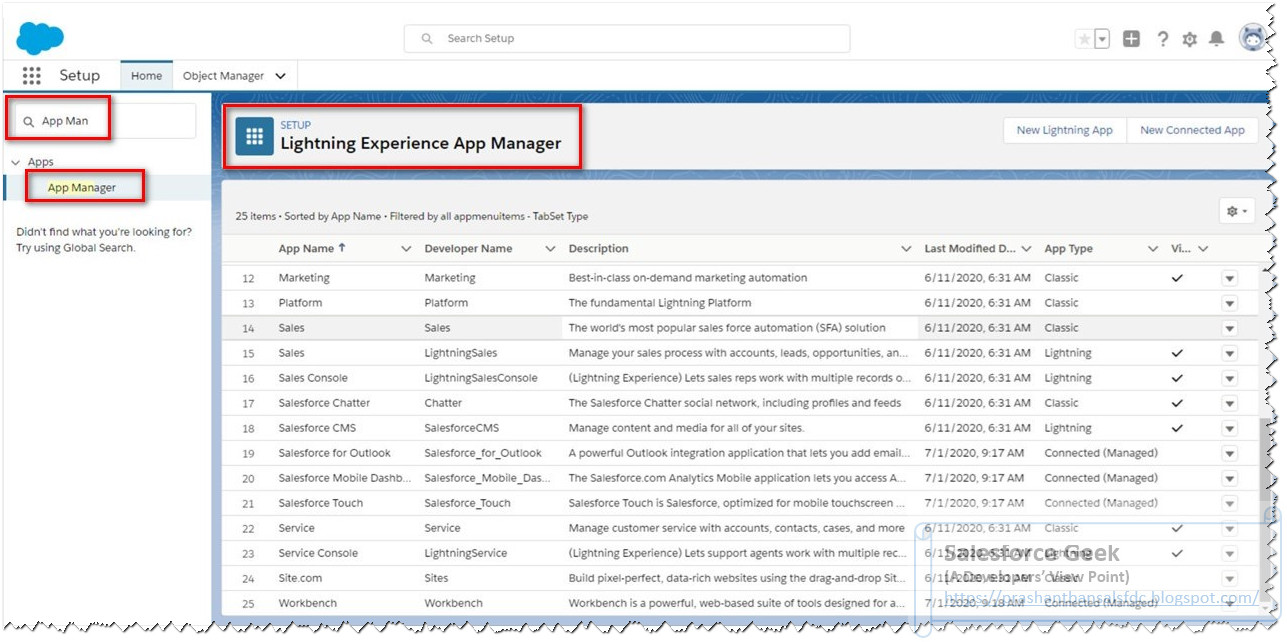Viewport: 1287px width, 642px height.
Task: Click the Connected (Managed) type for Salesforce Touch
Action: (1101, 503)
